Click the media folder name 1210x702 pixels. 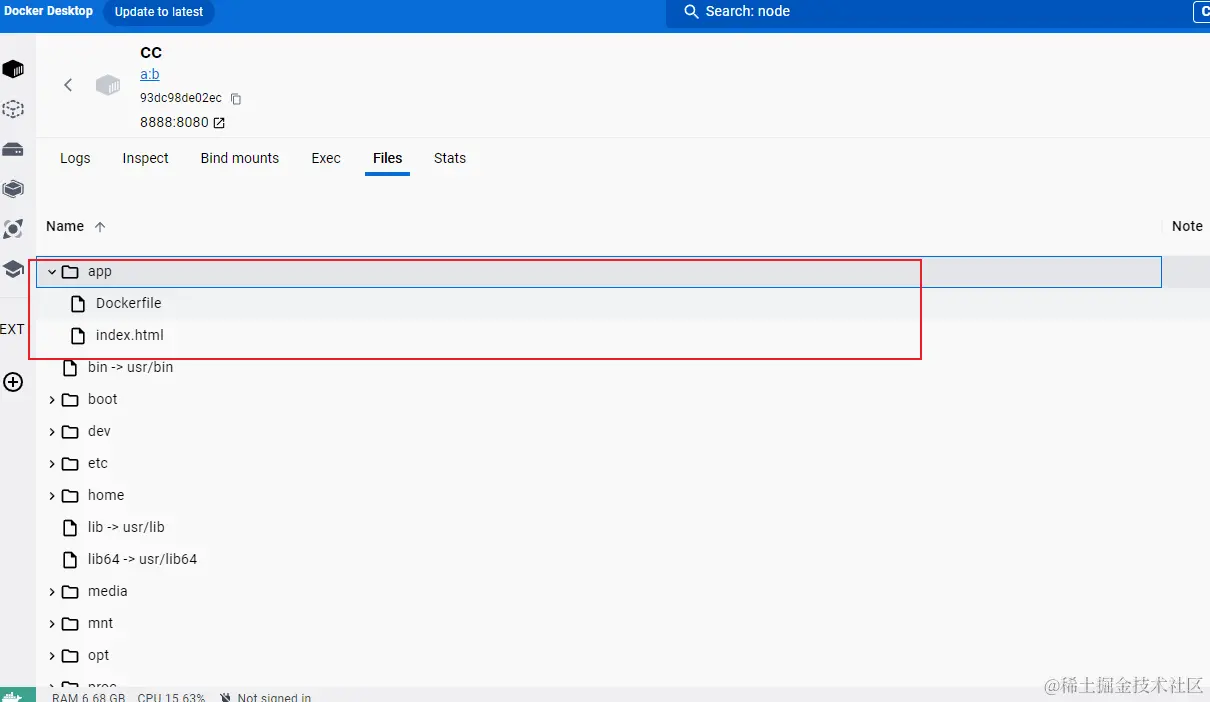107,591
